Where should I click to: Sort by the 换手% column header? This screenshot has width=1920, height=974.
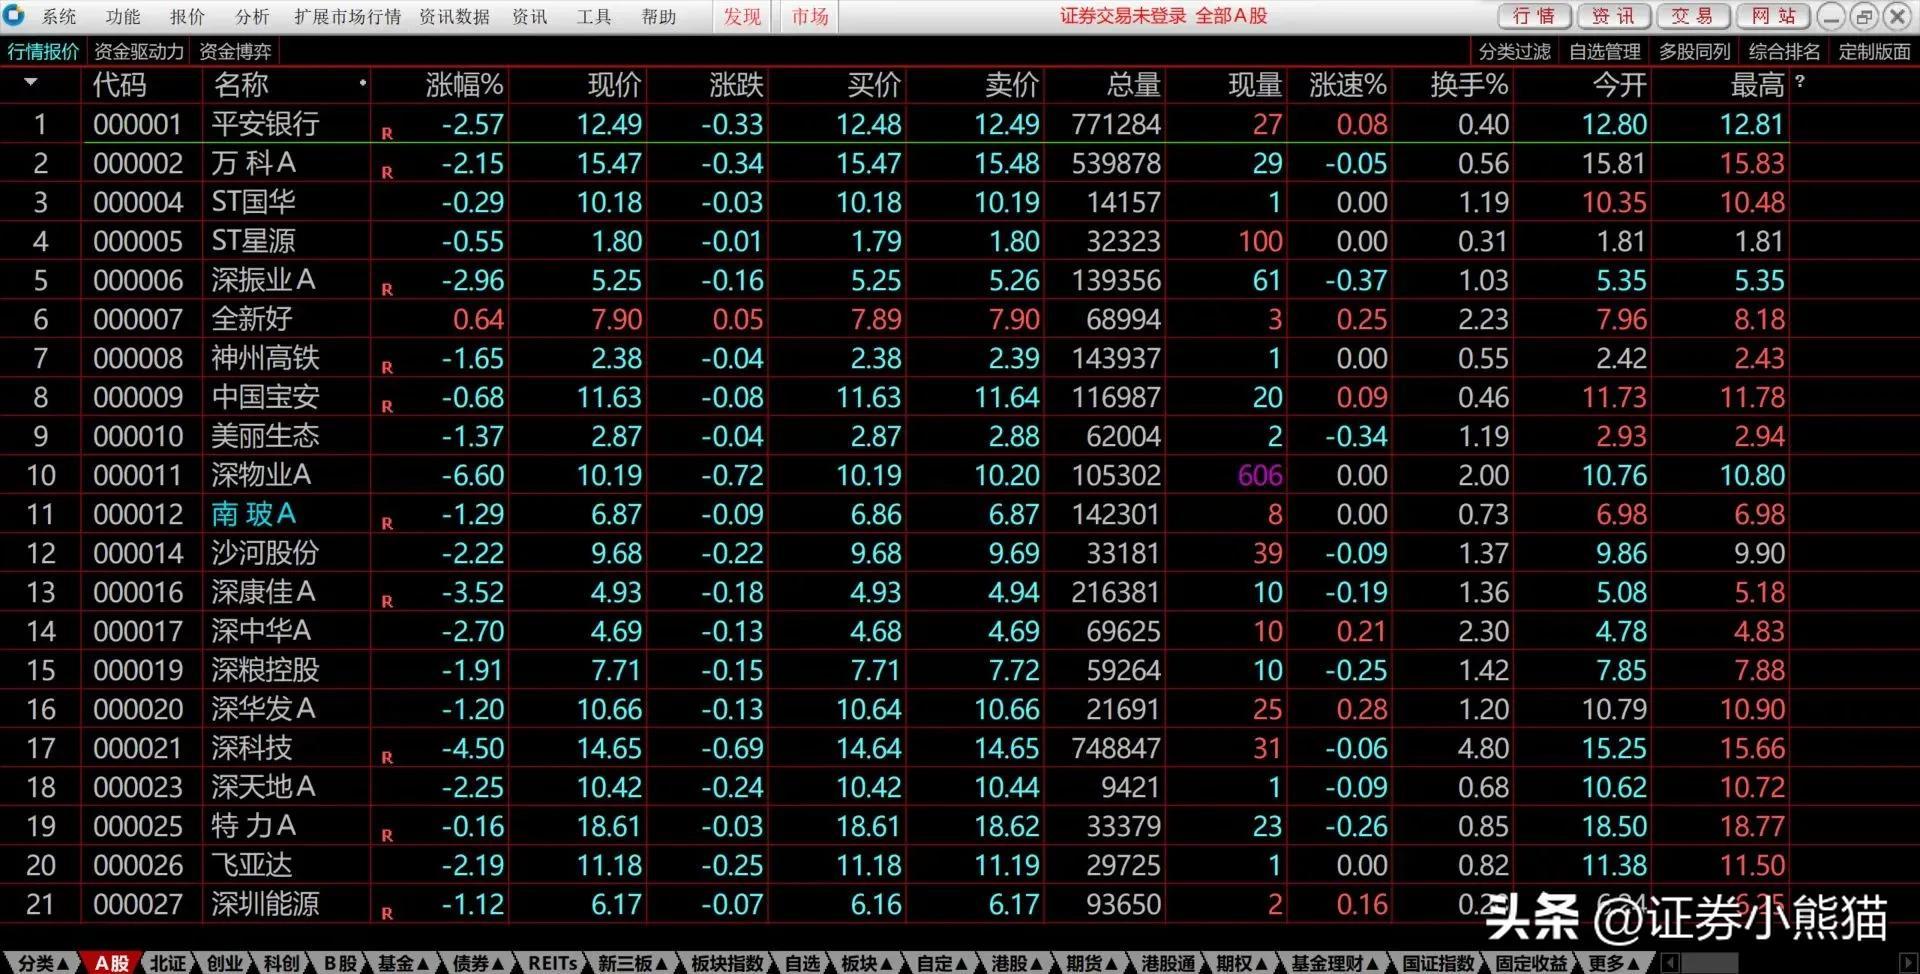pyautogui.click(x=1469, y=85)
